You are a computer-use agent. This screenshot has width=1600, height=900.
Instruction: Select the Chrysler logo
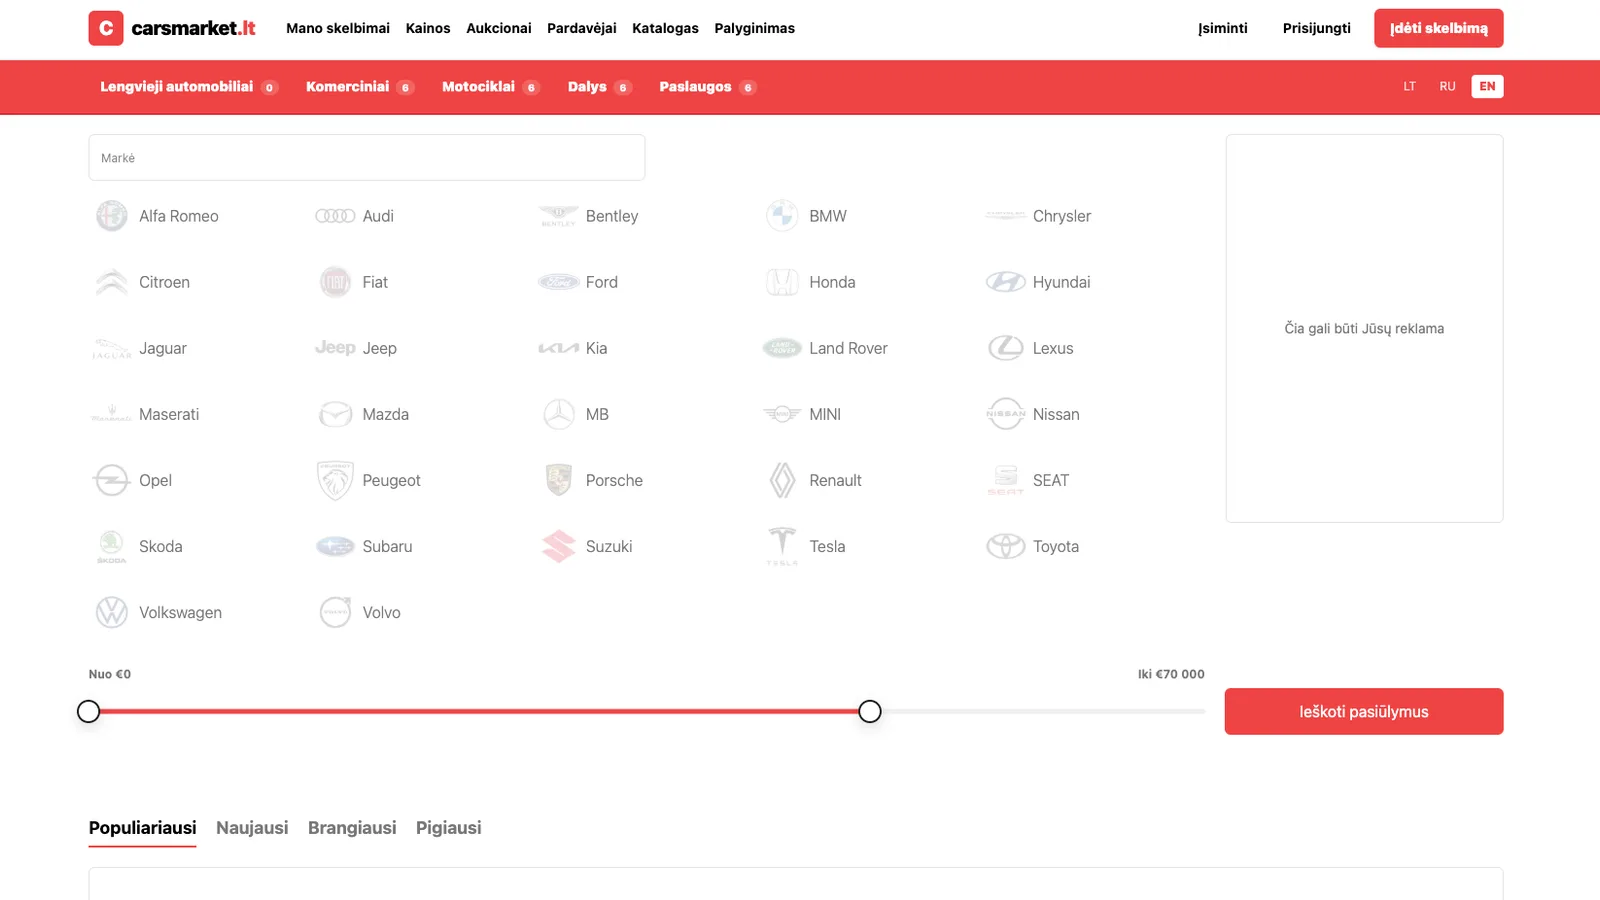pyautogui.click(x=1005, y=216)
